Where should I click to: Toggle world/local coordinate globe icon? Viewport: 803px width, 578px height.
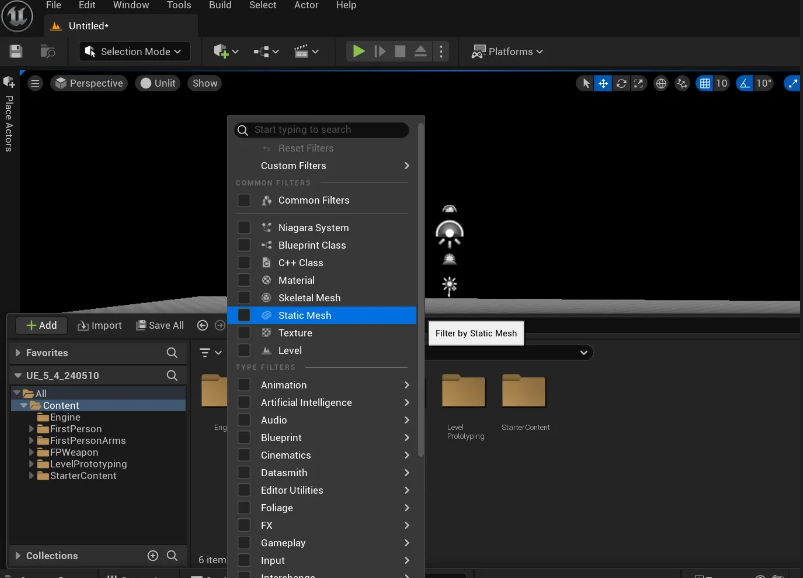click(661, 83)
